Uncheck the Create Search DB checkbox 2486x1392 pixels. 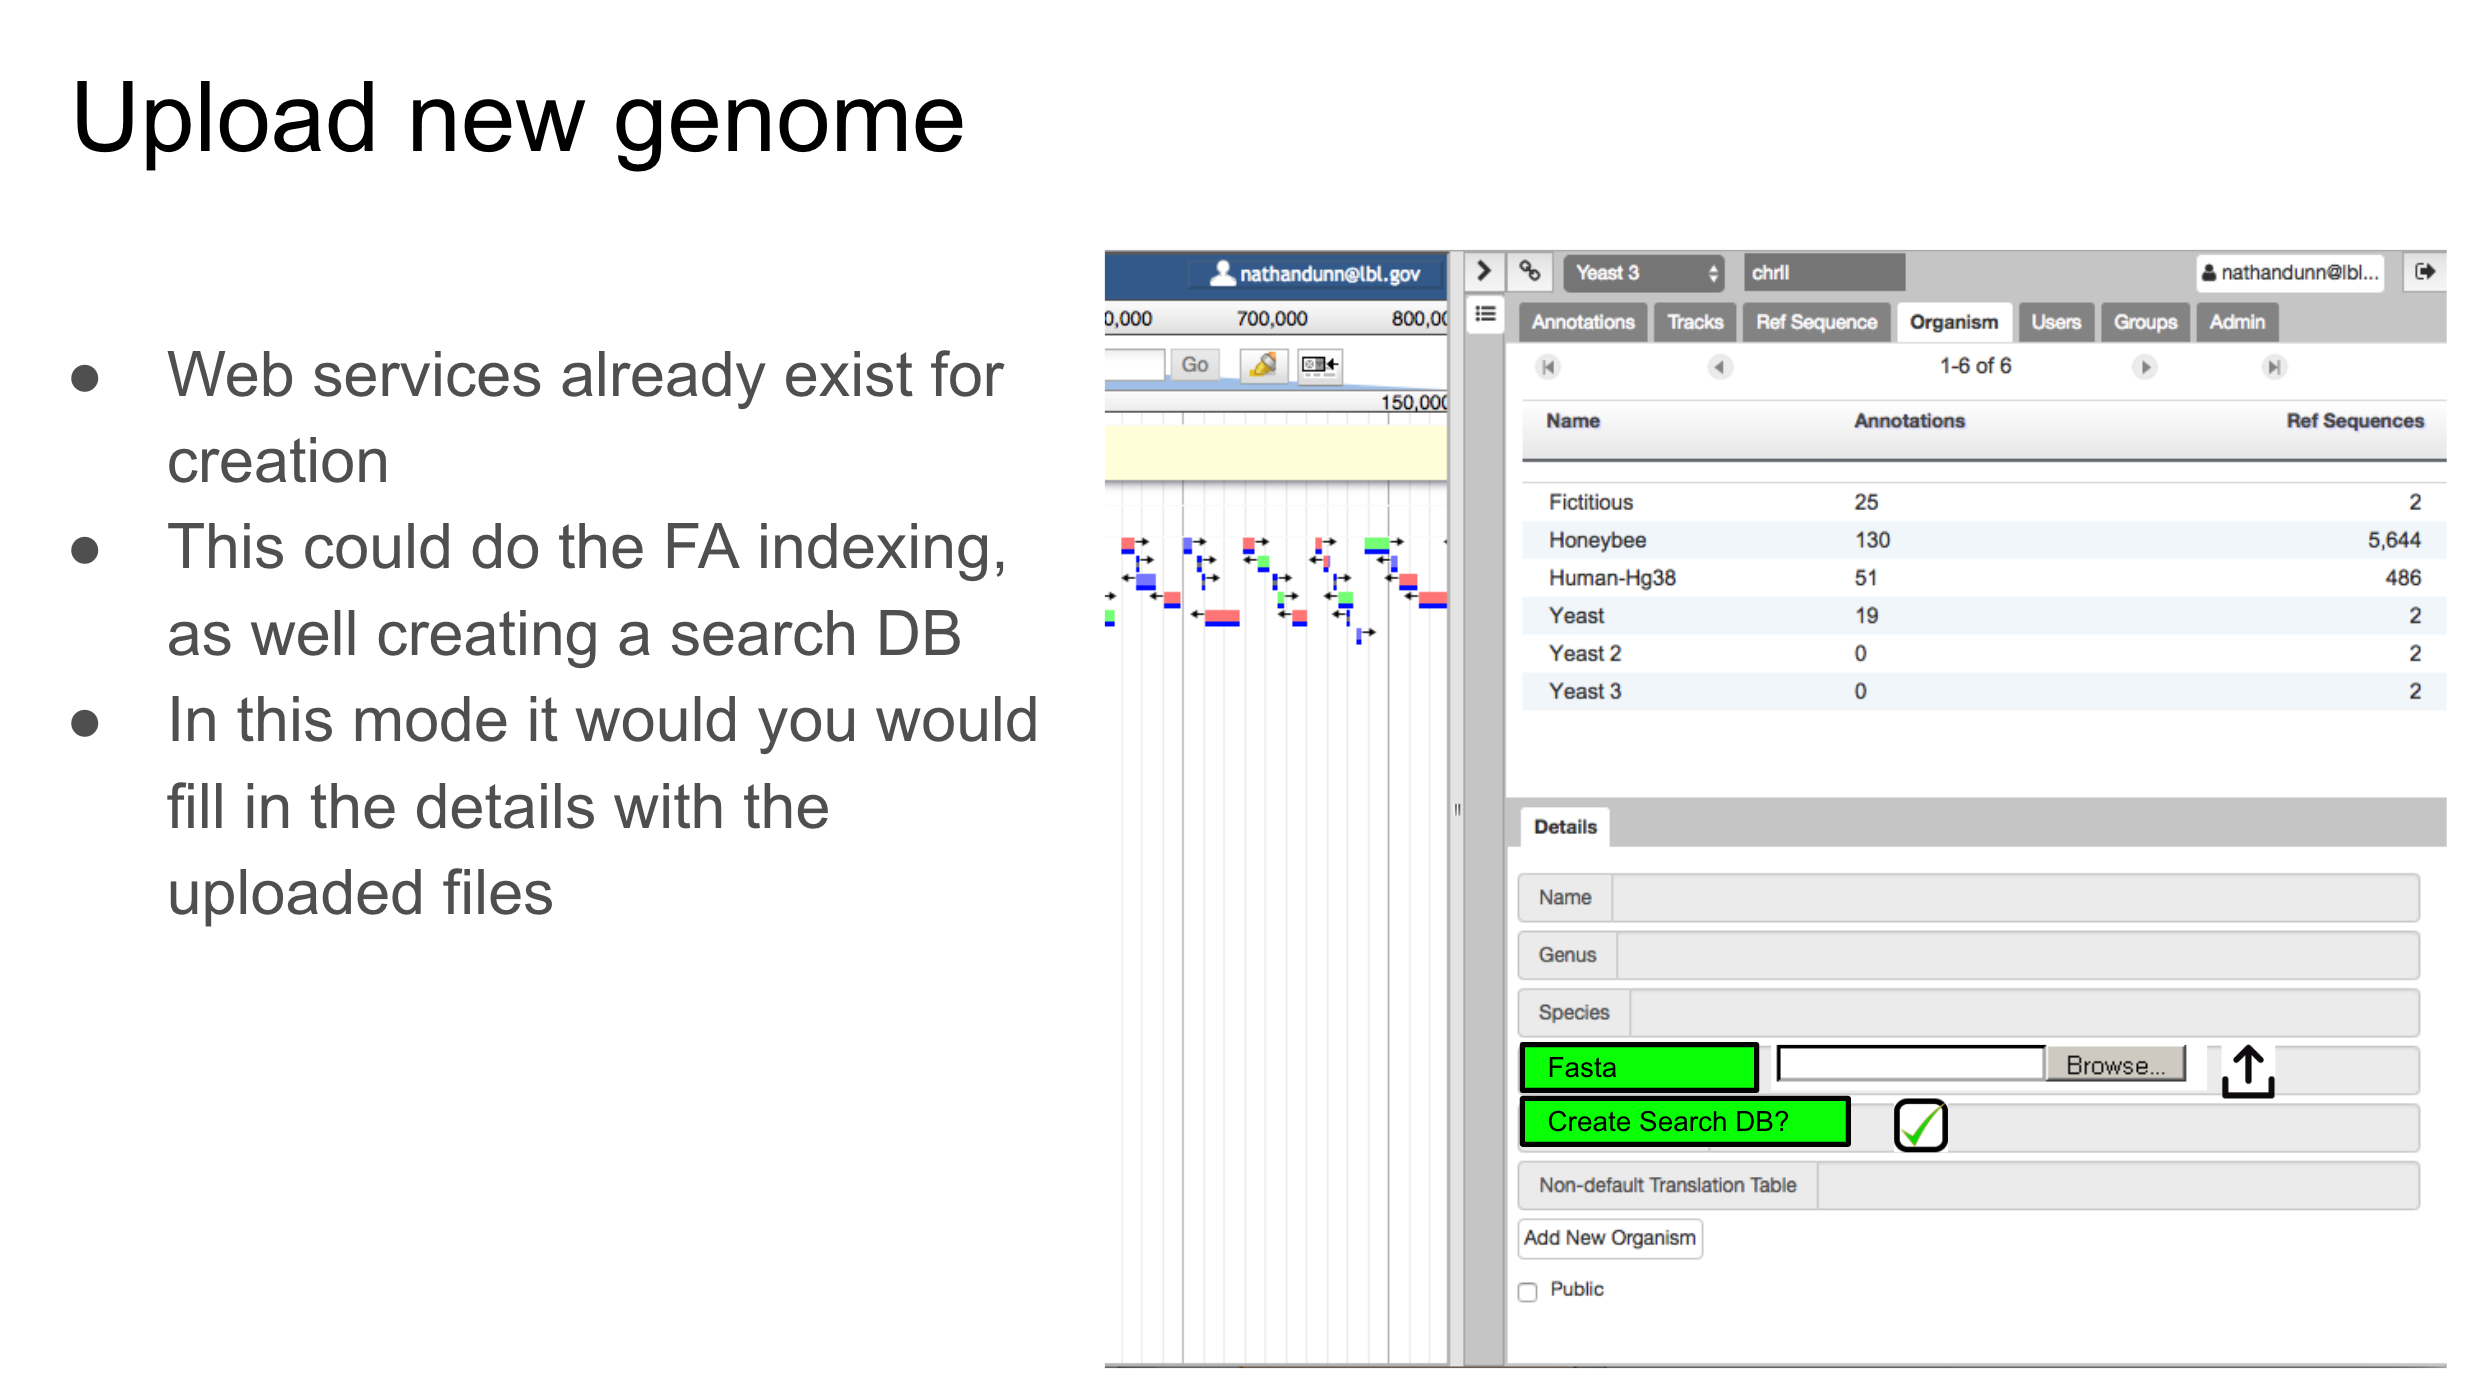pyautogui.click(x=1921, y=1125)
